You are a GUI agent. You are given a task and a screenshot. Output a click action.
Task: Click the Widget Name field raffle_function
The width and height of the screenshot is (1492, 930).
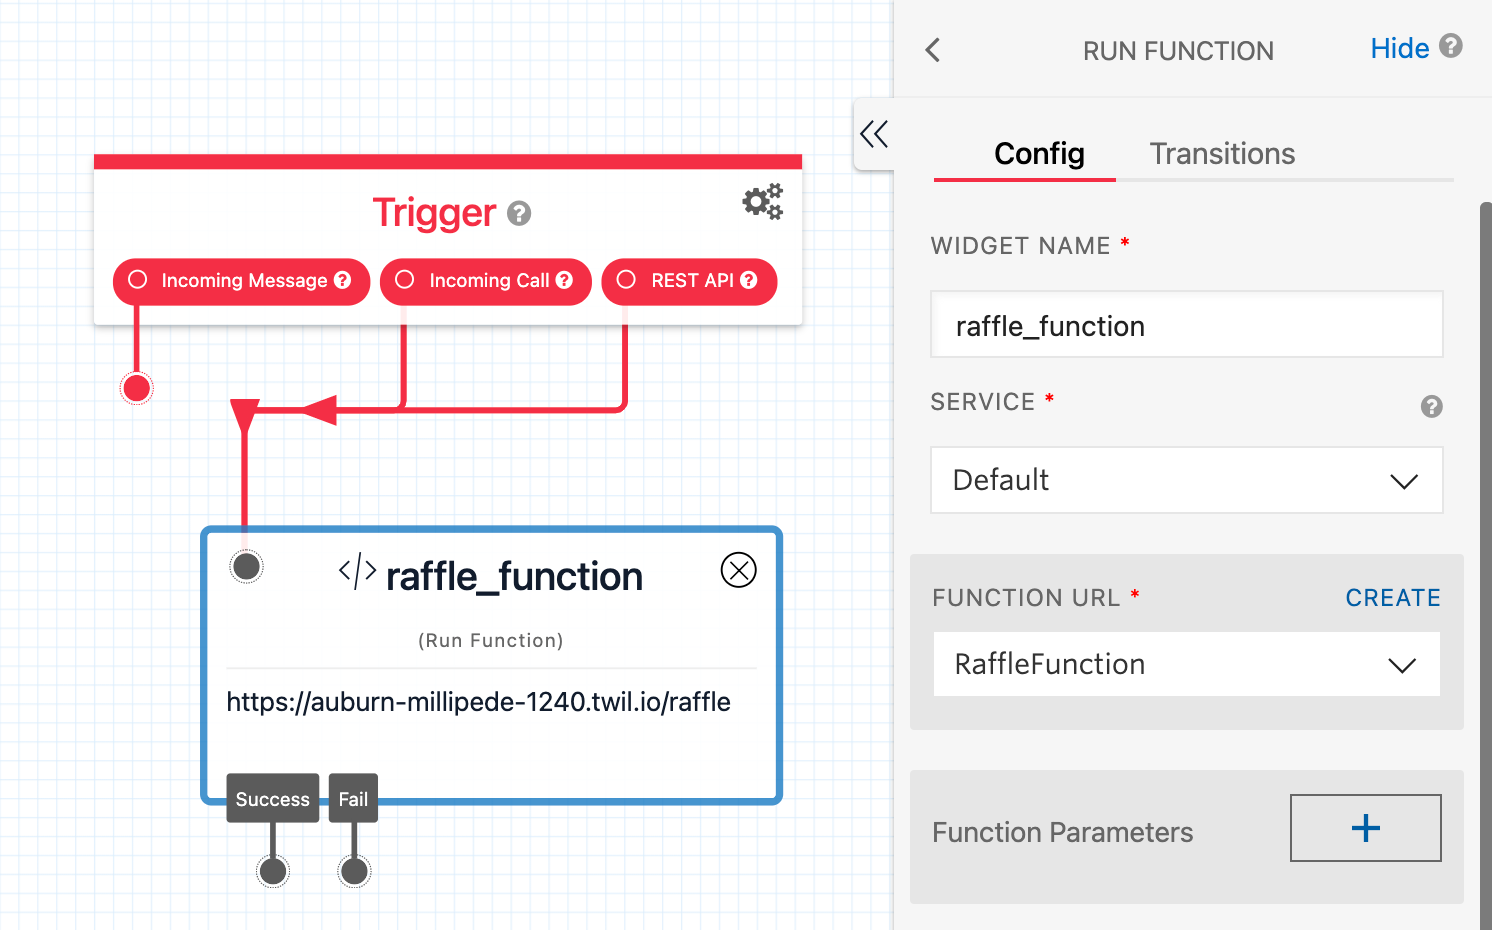click(1187, 324)
